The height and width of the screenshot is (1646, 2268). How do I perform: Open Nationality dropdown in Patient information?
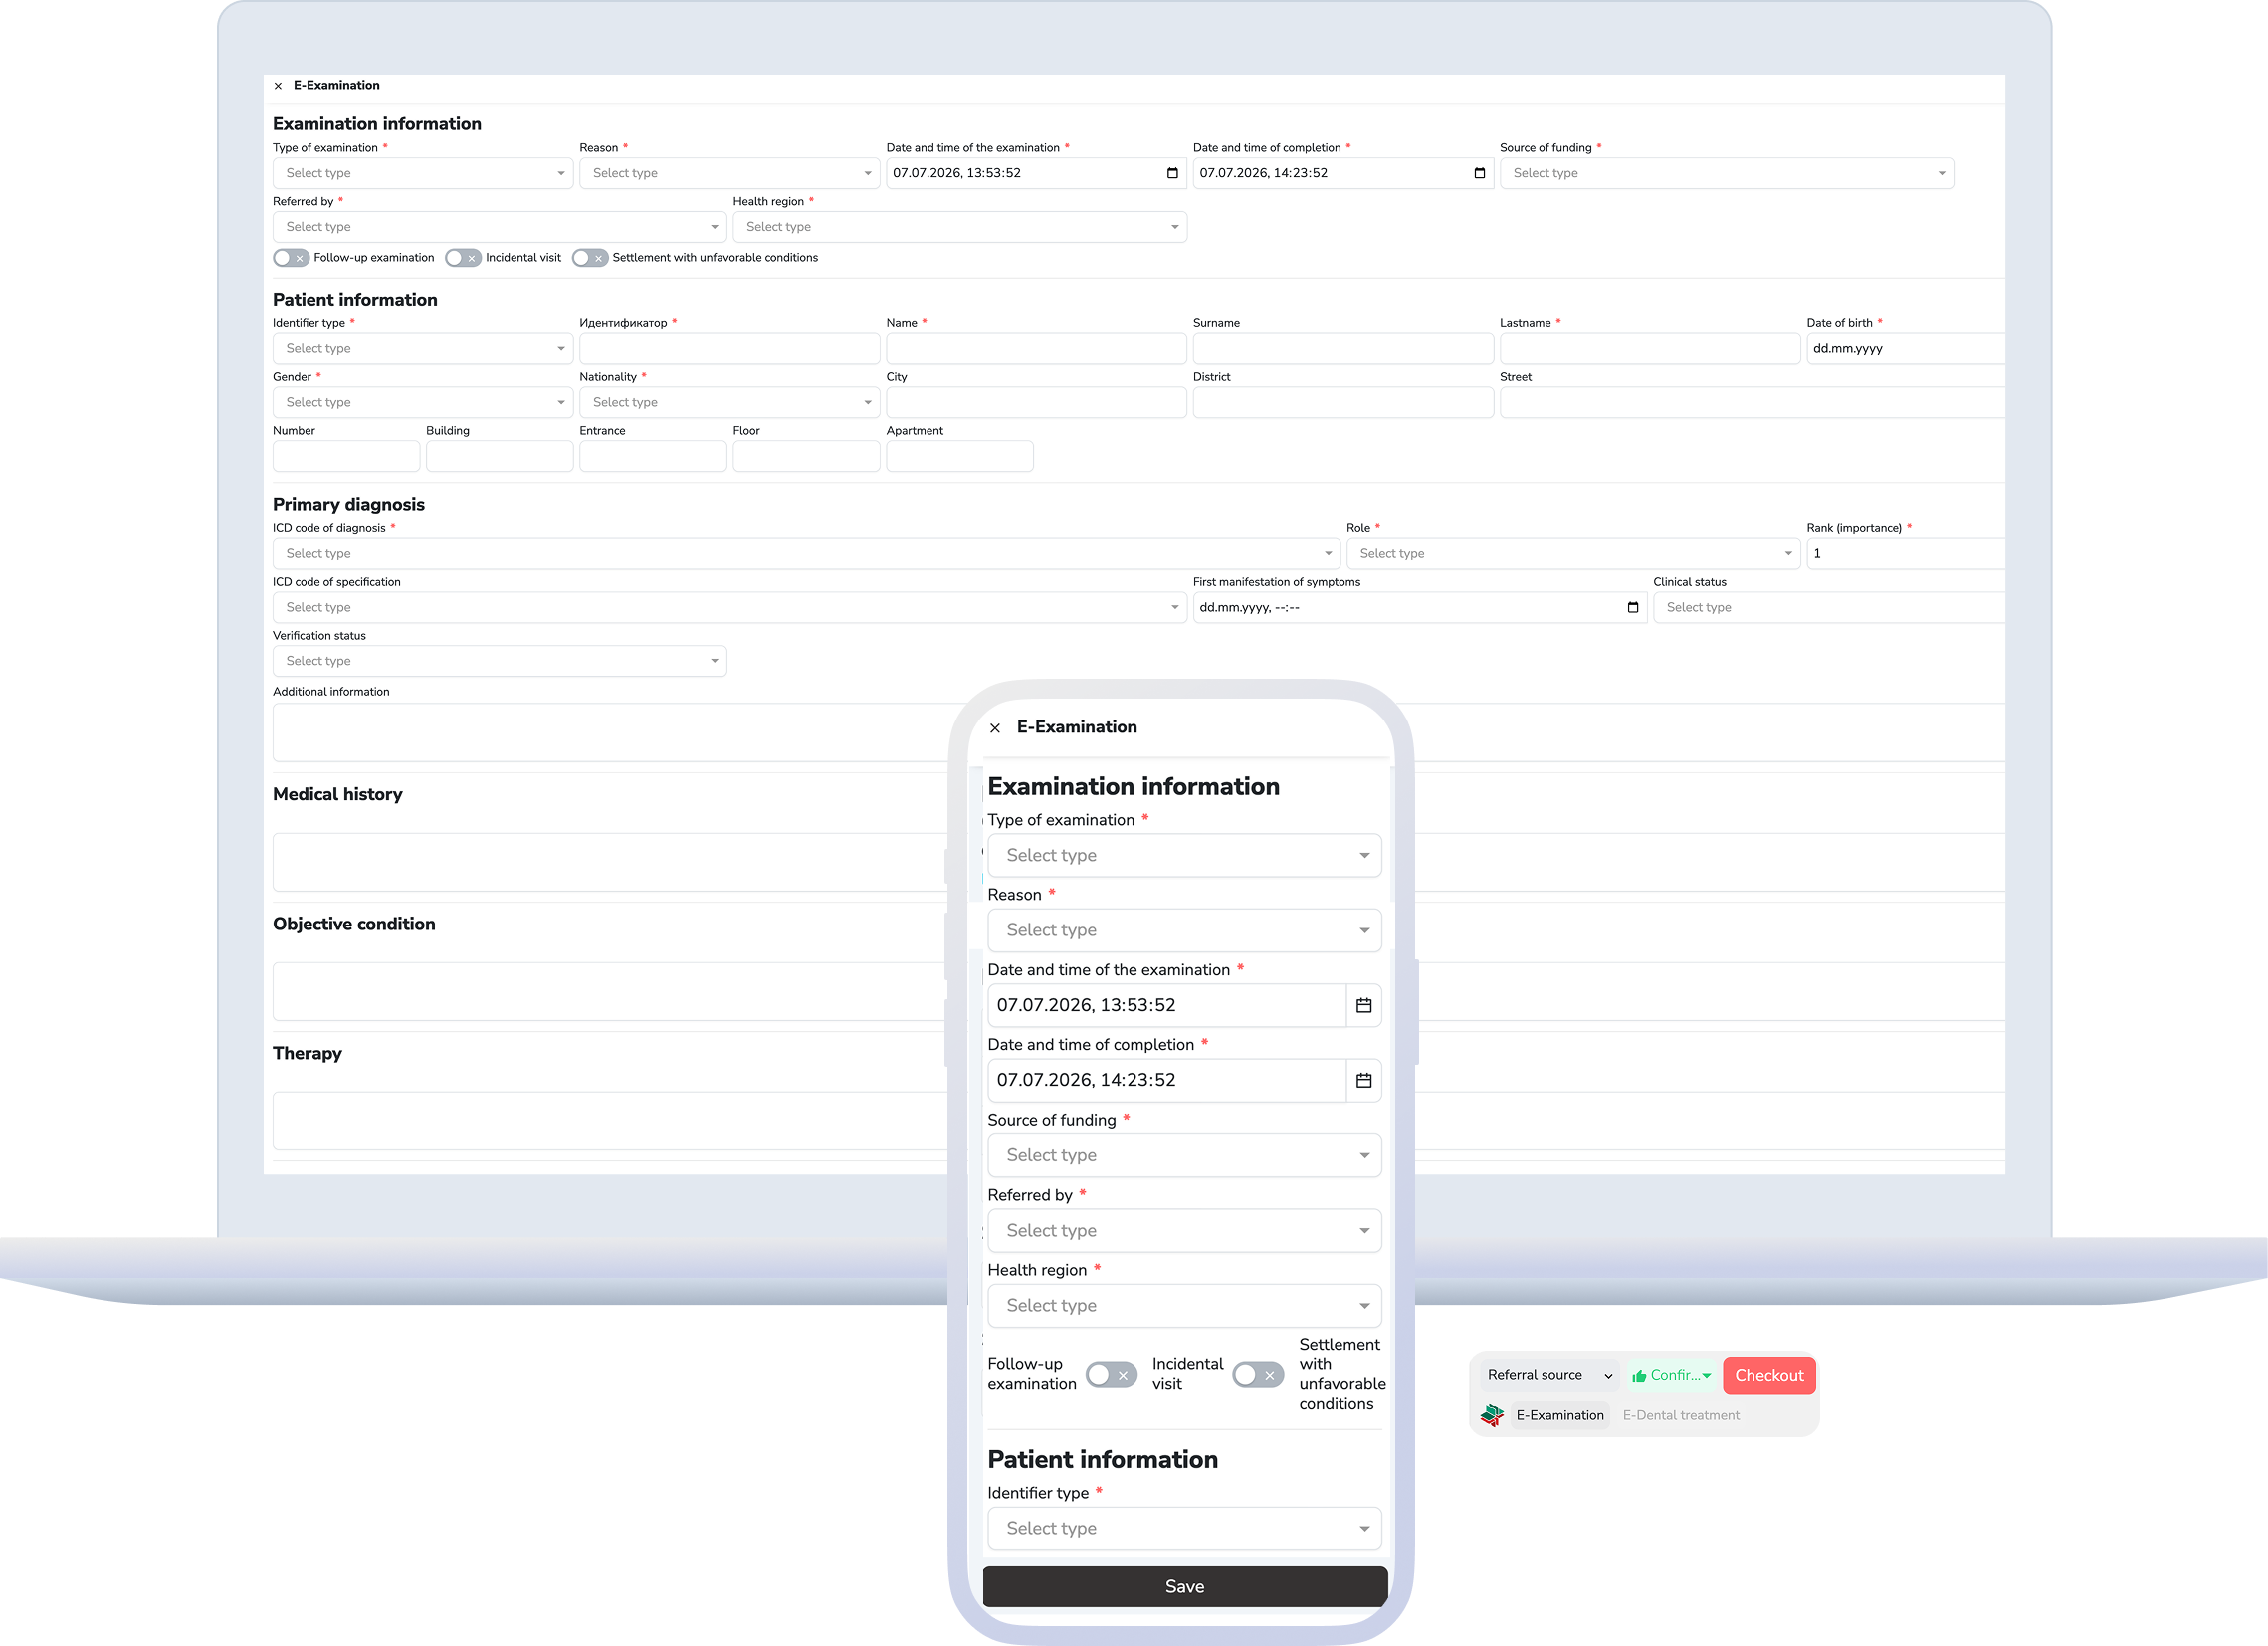click(729, 402)
